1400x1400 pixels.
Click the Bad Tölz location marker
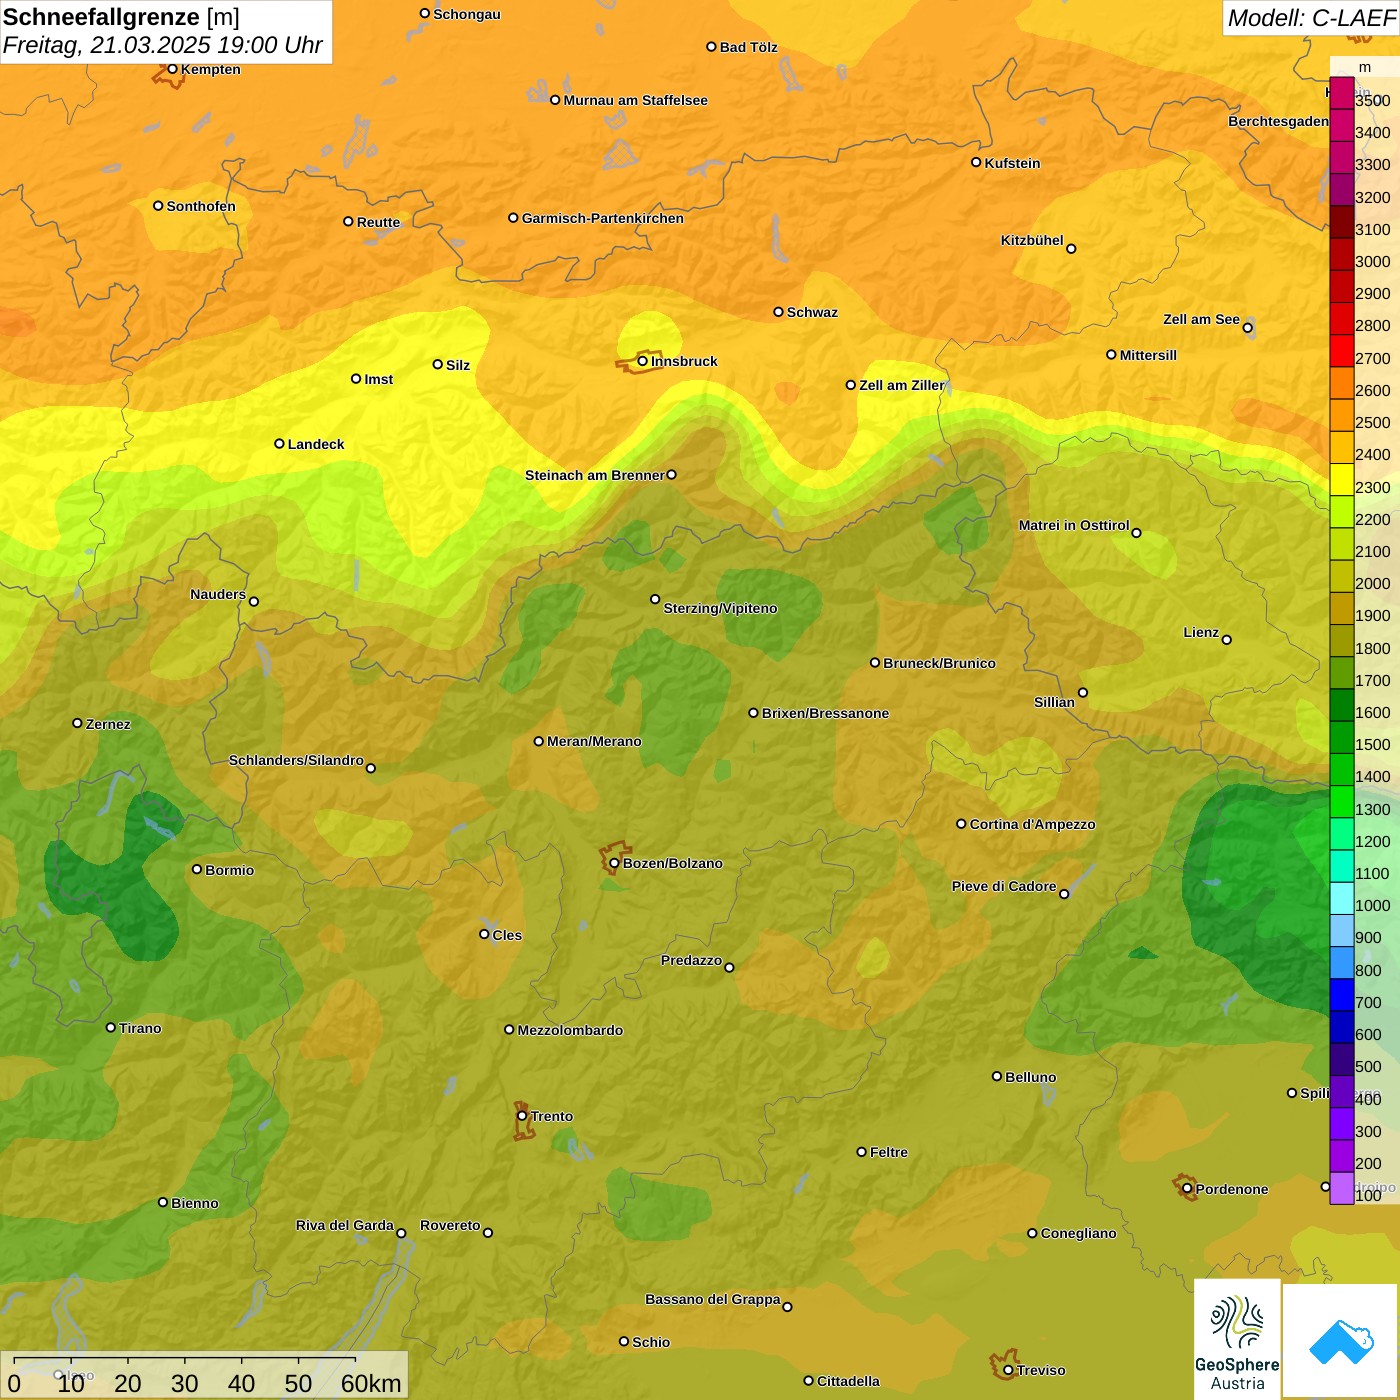tap(711, 47)
